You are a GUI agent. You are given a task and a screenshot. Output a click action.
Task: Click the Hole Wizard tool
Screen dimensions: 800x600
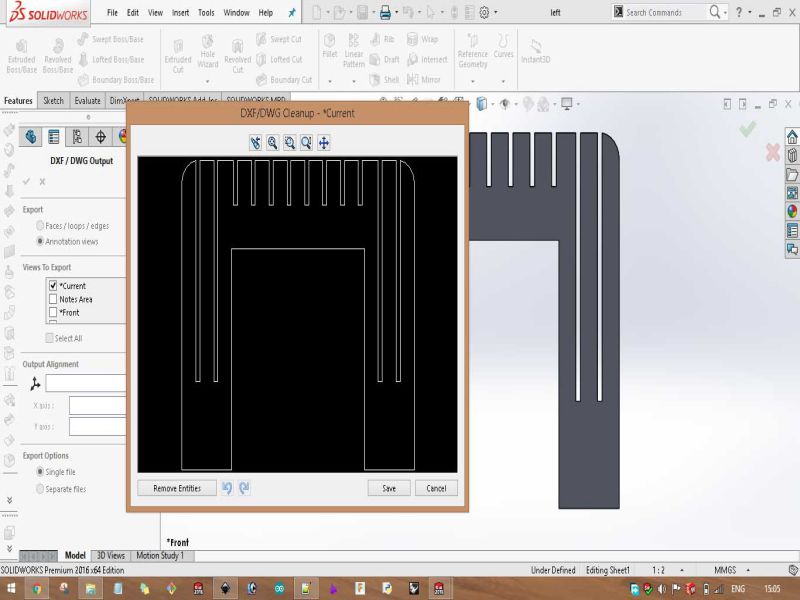click(208, 51)
